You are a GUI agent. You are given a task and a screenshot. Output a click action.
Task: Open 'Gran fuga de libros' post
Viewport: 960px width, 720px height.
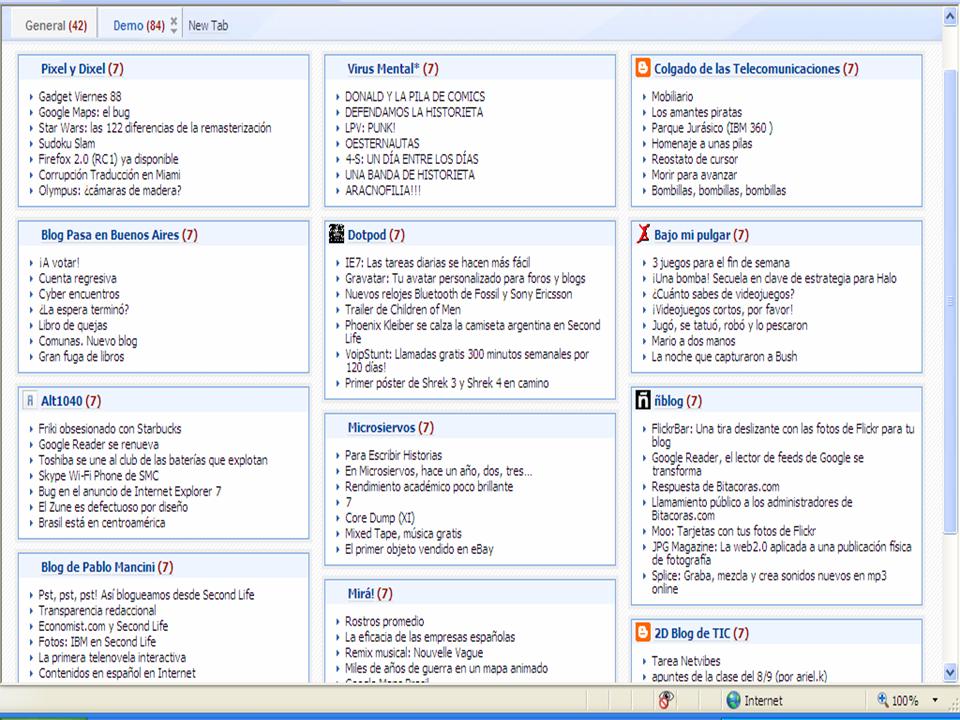point(81,356)
